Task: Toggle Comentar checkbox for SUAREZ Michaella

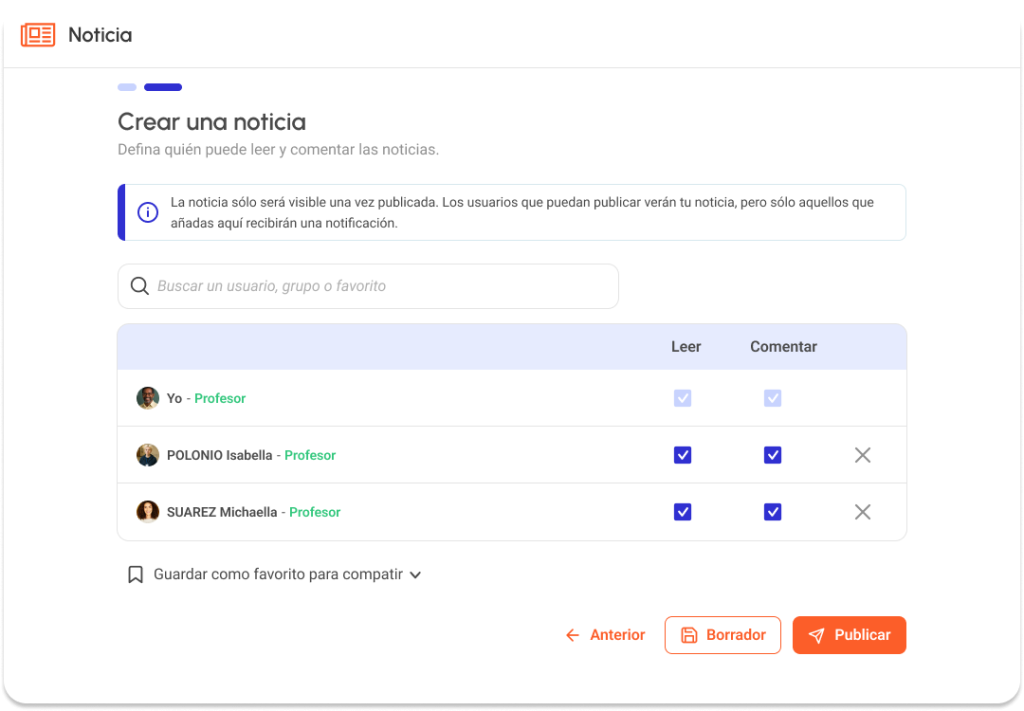Action: point(772,512)
